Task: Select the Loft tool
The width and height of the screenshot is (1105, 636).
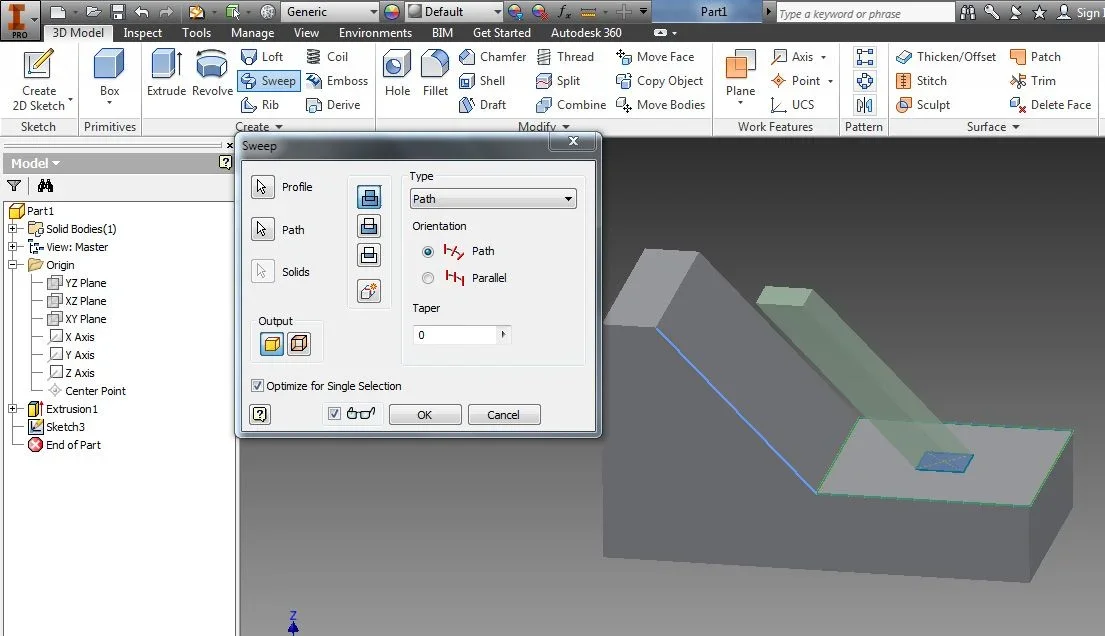Action: click(262, 56)
